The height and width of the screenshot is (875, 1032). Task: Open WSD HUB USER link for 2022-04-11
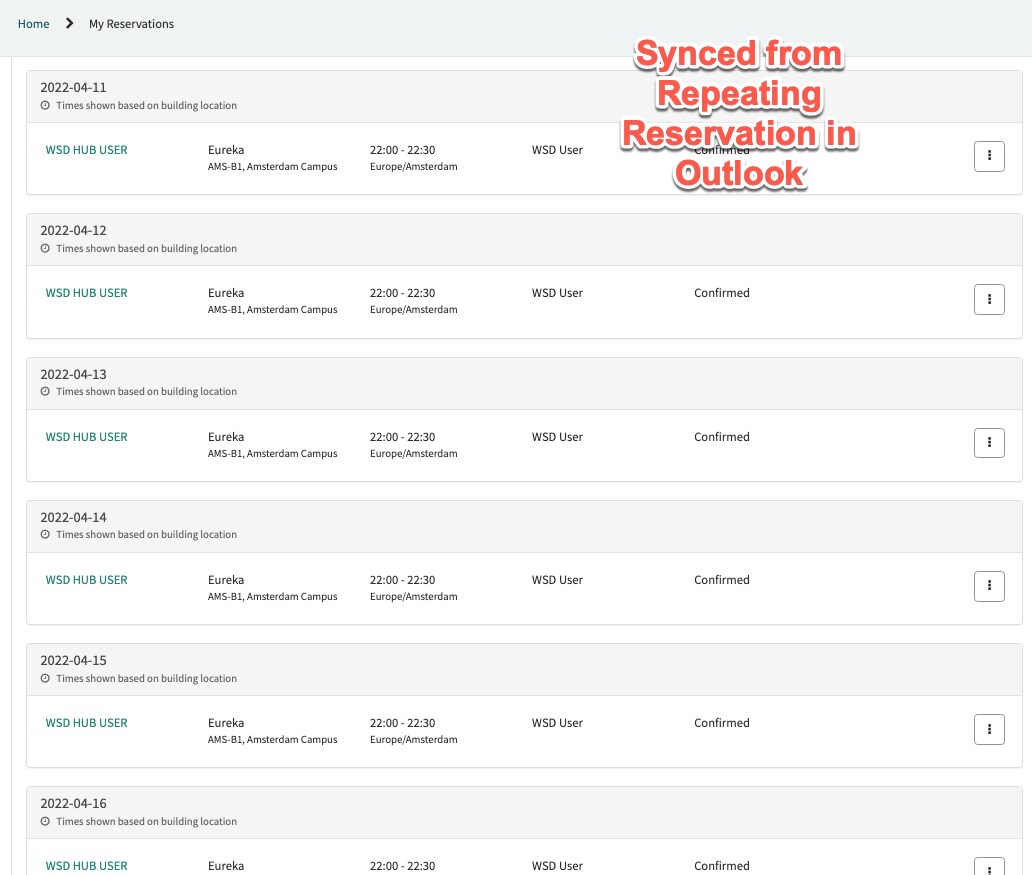point(86,150)
